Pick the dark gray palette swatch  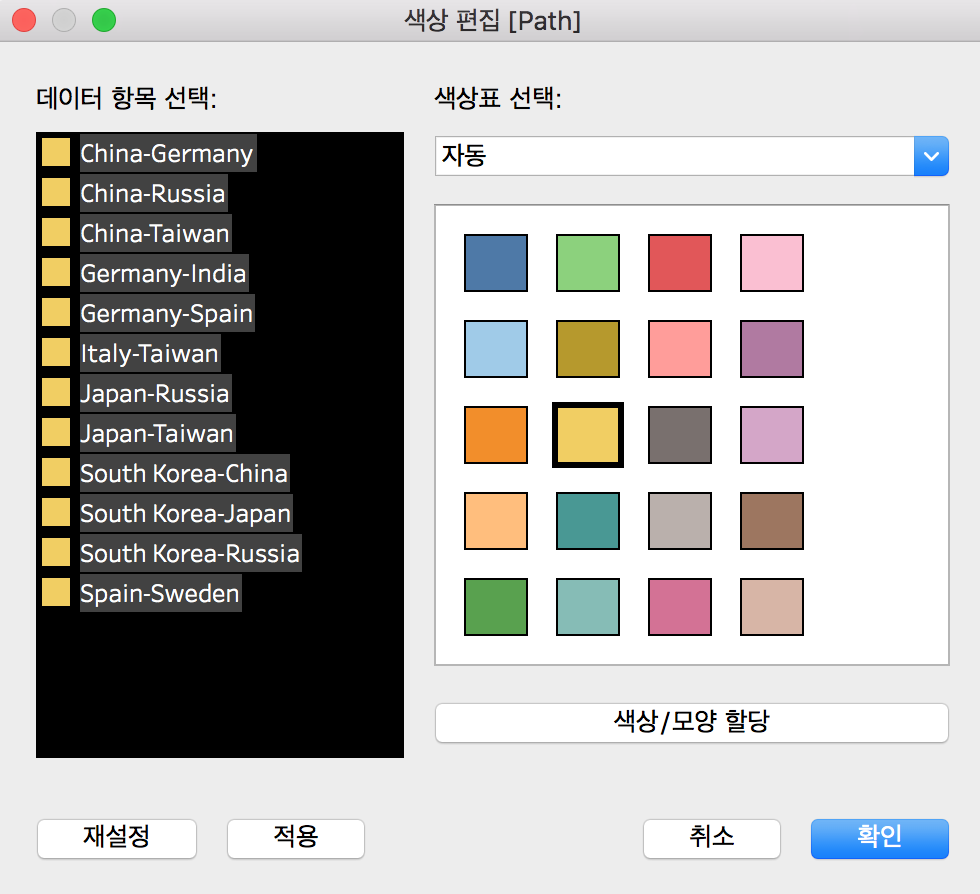point(679,434)
